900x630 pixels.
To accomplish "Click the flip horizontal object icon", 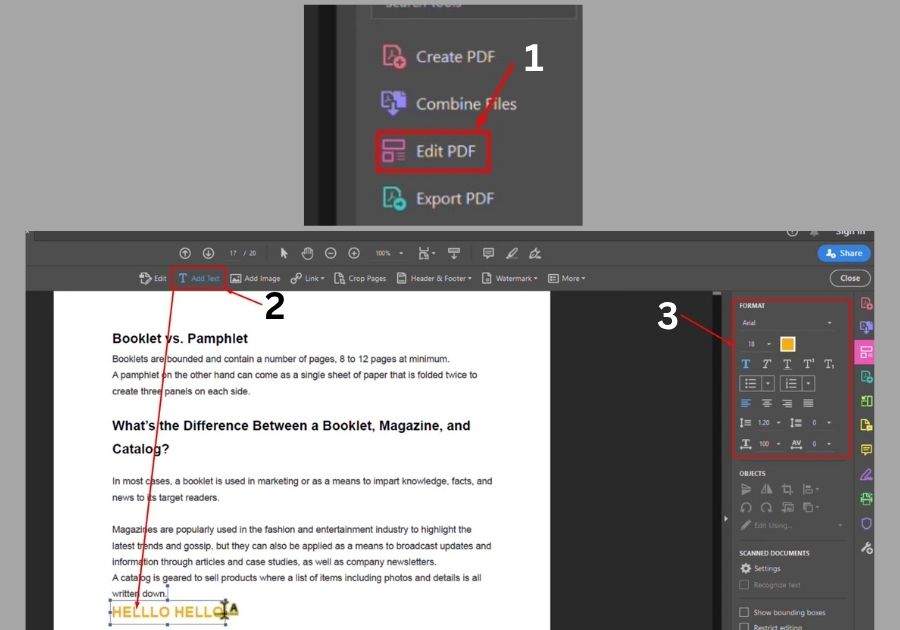I will pos(766,489).
